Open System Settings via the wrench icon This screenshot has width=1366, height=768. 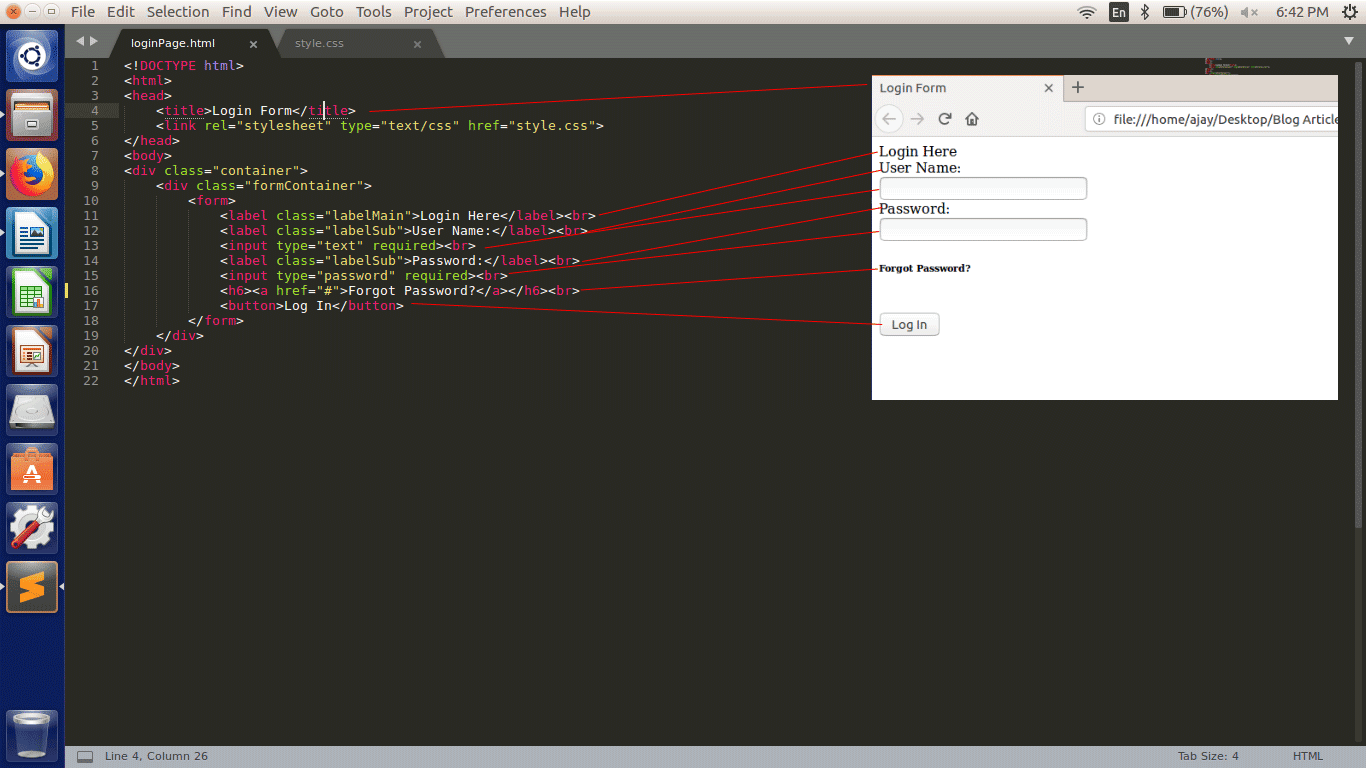[32, 527]
